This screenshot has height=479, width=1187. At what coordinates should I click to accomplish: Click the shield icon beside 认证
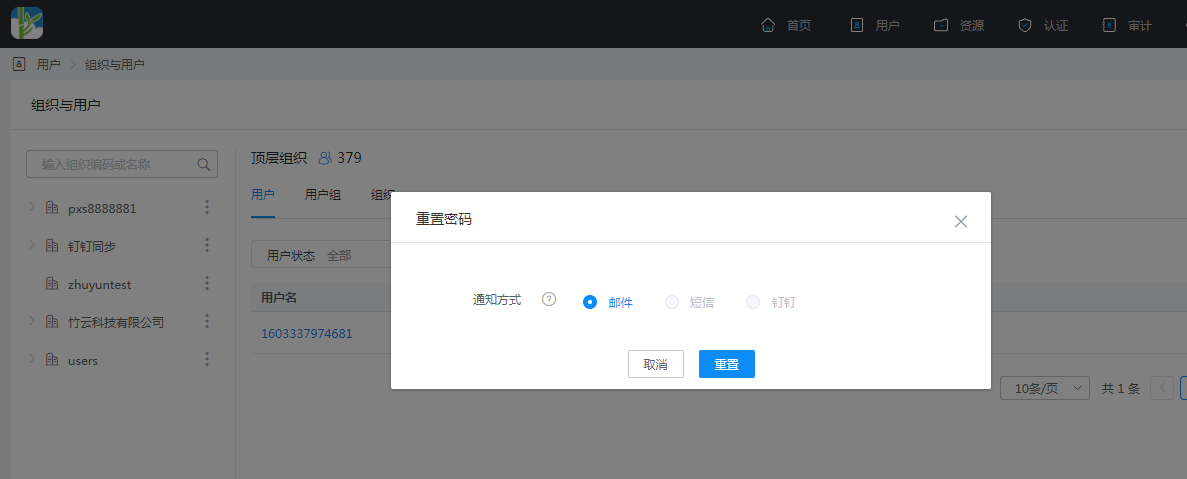(1025, 25)
